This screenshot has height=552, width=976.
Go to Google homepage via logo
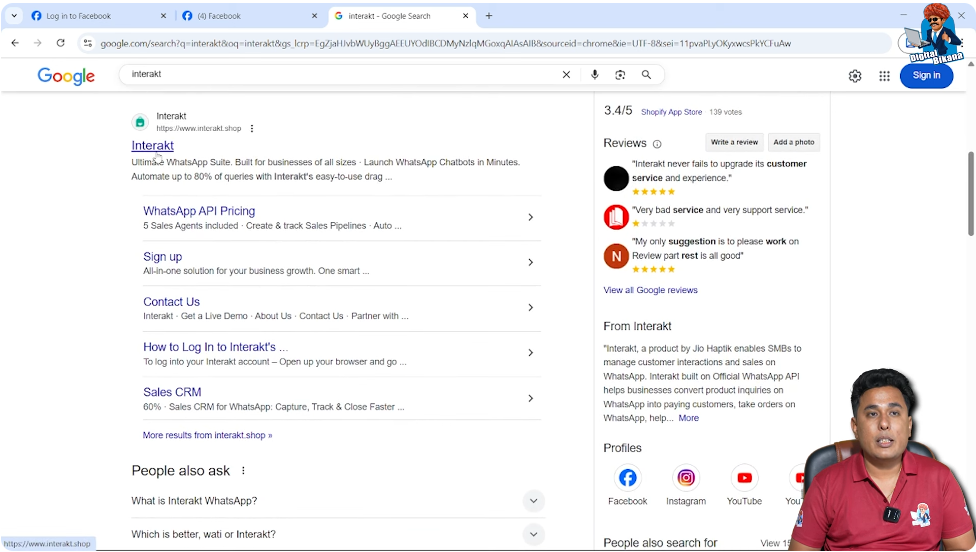66,76
